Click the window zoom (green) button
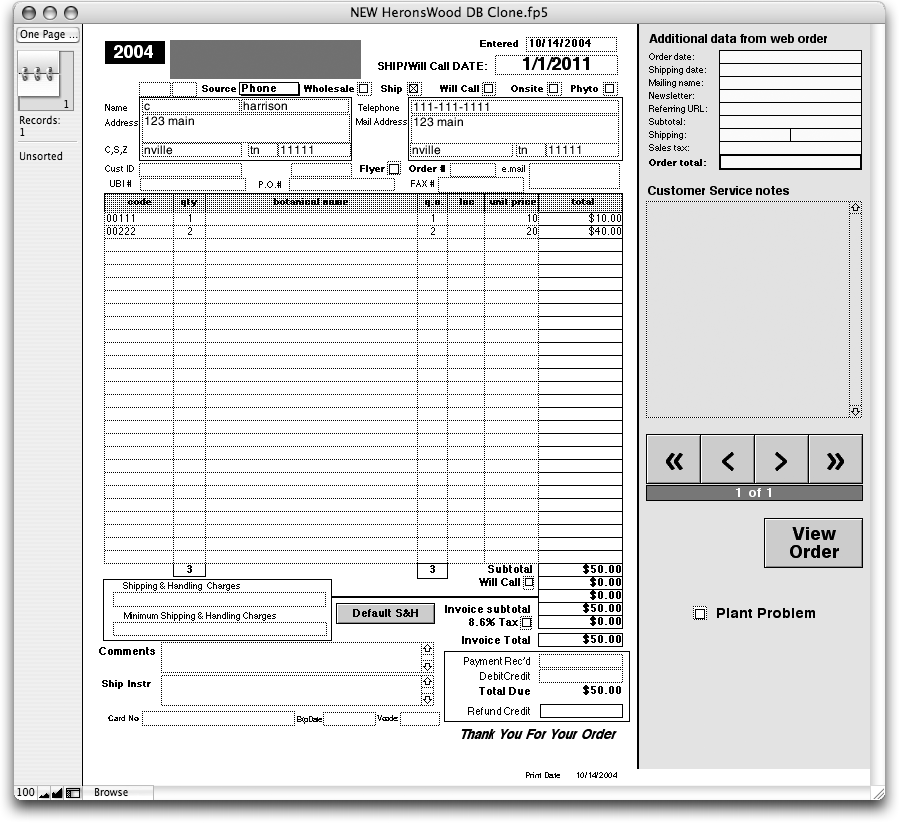Screen dimensions: 899x823 click(71, 13)
